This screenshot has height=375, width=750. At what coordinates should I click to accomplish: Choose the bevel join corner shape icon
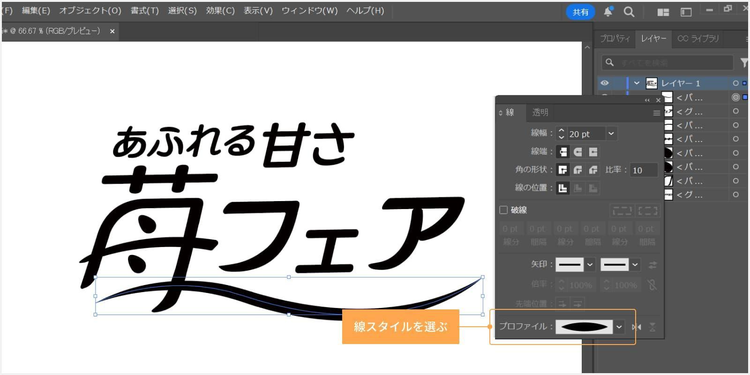click(x=593, y=170)
